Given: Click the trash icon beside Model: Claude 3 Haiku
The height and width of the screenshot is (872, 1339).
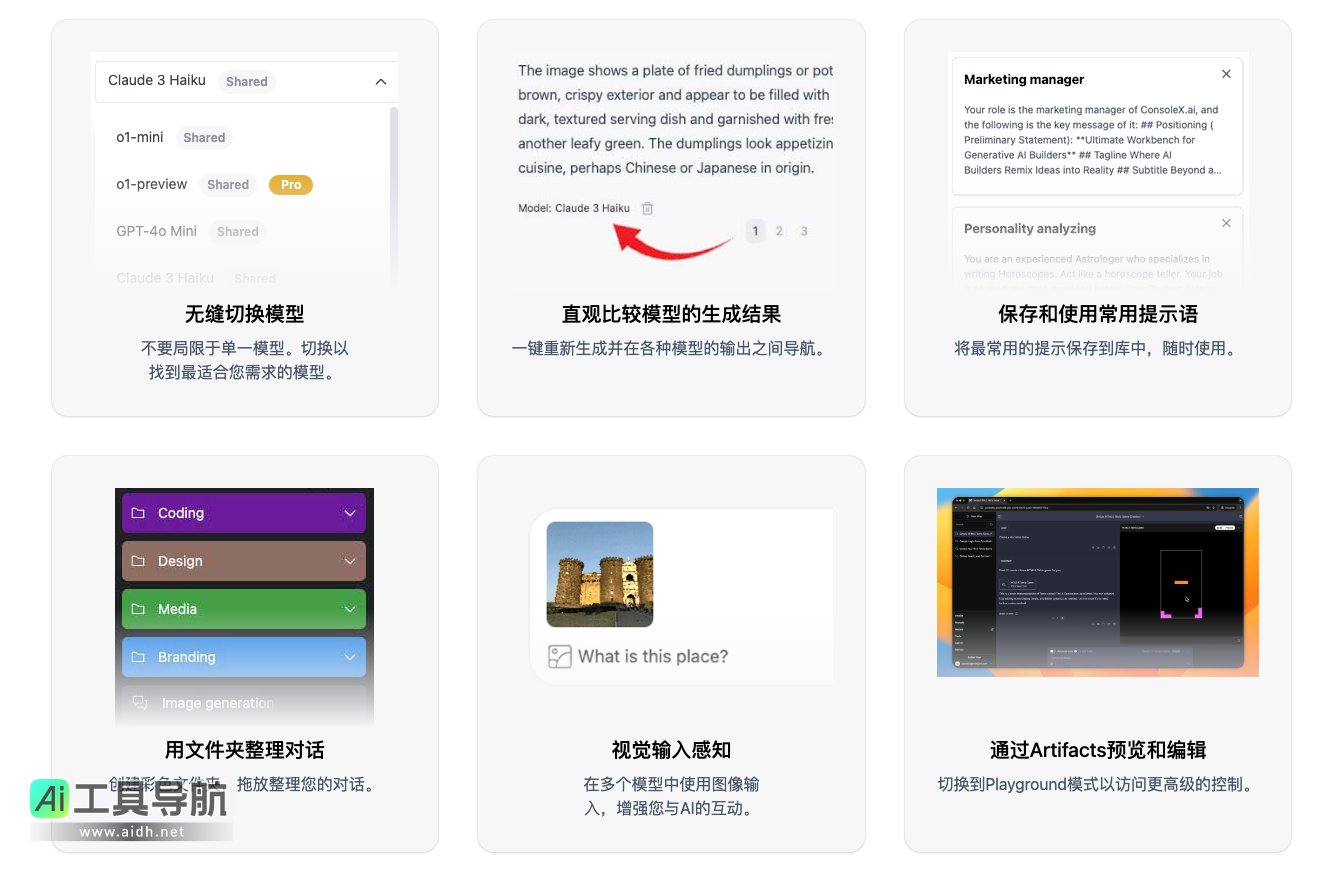Looking at the screenshot, I should (647, 208).
